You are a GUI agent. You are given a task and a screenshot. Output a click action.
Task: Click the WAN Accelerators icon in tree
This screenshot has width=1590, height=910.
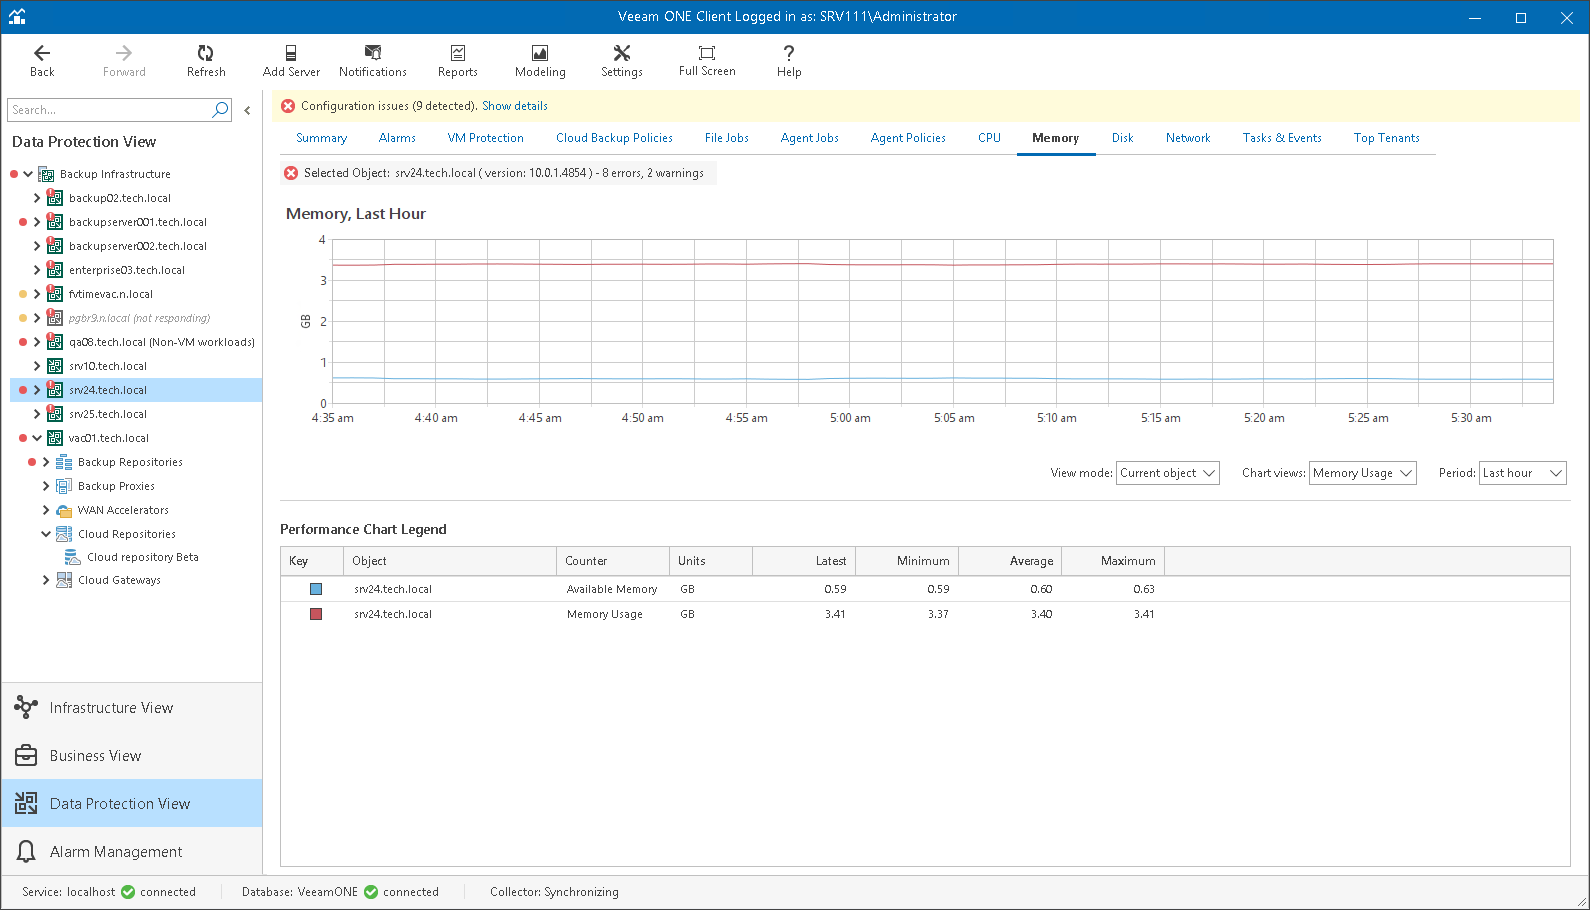pyautogui.click(x=64, y=510)
